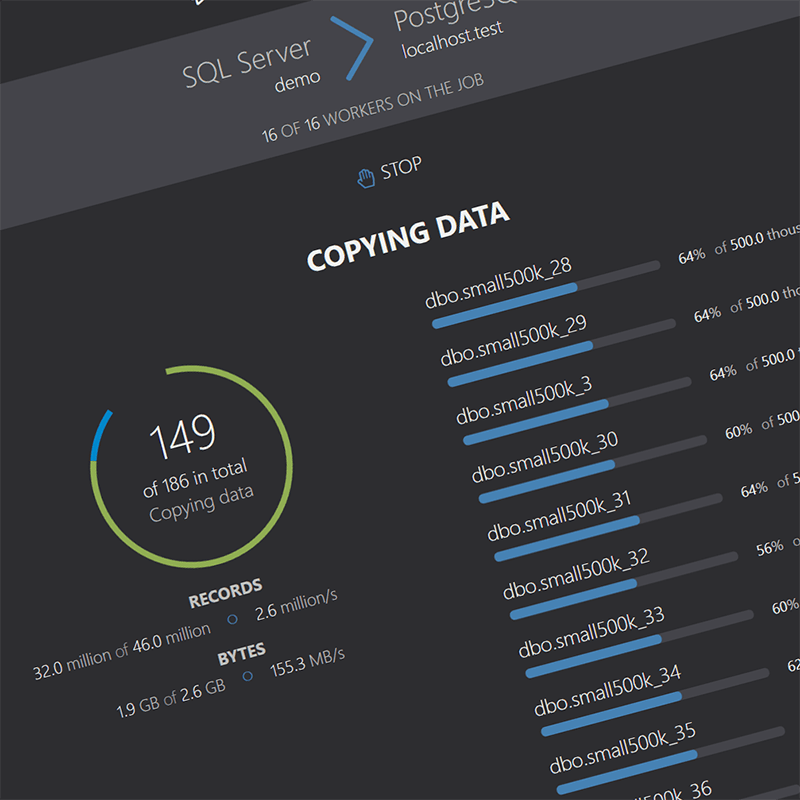This screenshot has height=800, width=800.
Task: Select the dbo.small500k_34 table entry
Action: 607,688
